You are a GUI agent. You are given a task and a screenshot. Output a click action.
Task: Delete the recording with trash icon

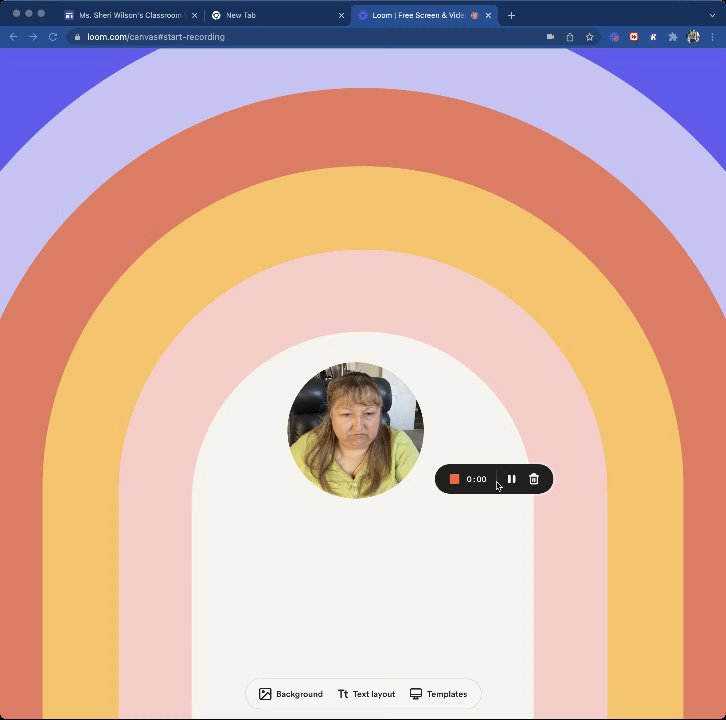pyautogui.click(x=534, y=479)
